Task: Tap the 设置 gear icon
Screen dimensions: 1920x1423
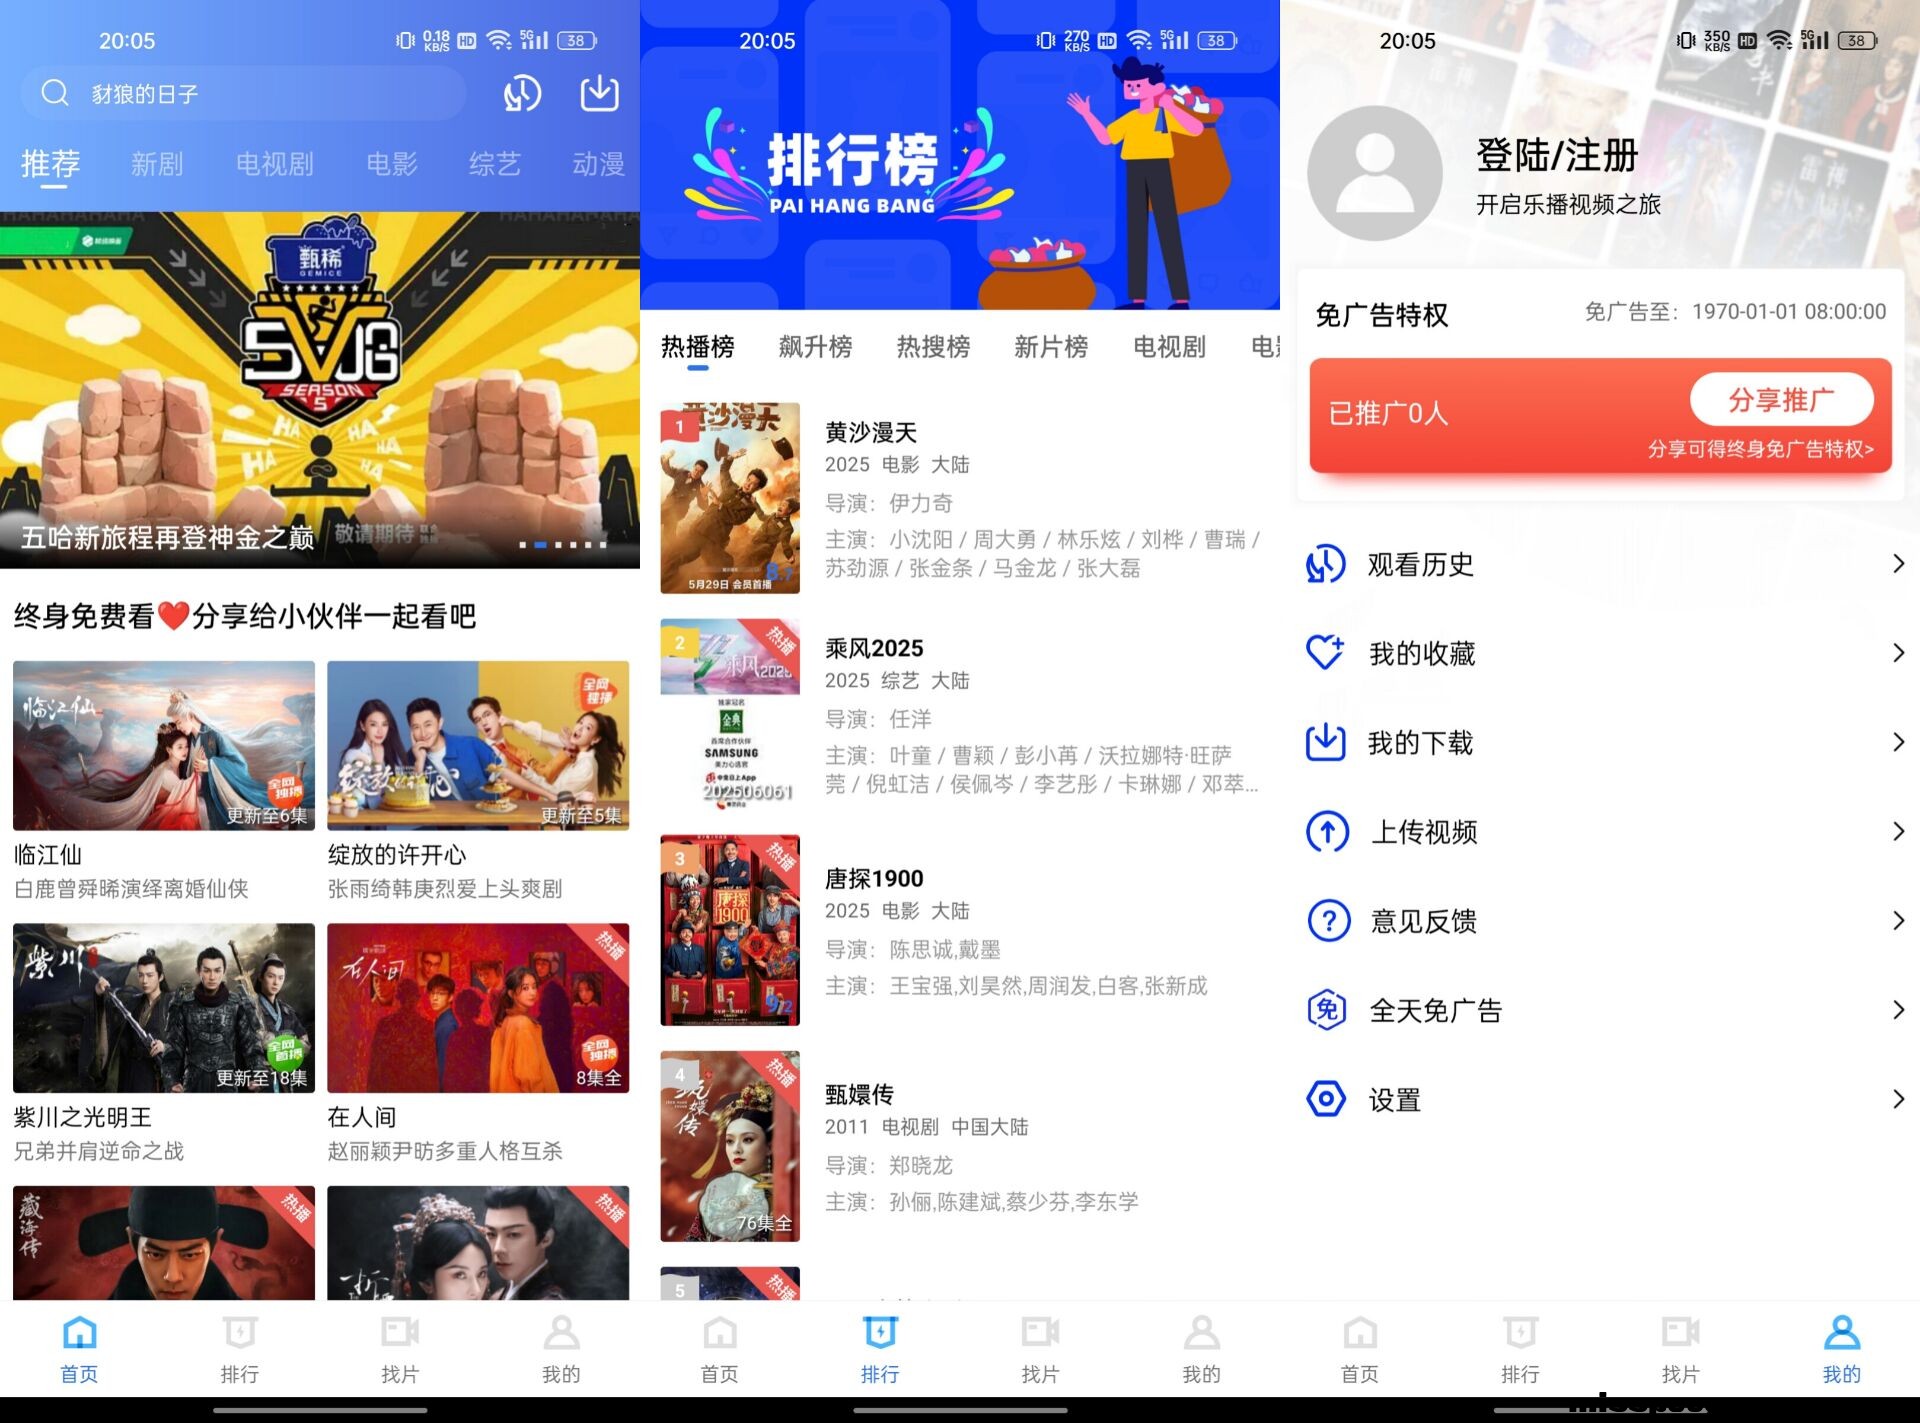Action: tap(1326, 1100)
